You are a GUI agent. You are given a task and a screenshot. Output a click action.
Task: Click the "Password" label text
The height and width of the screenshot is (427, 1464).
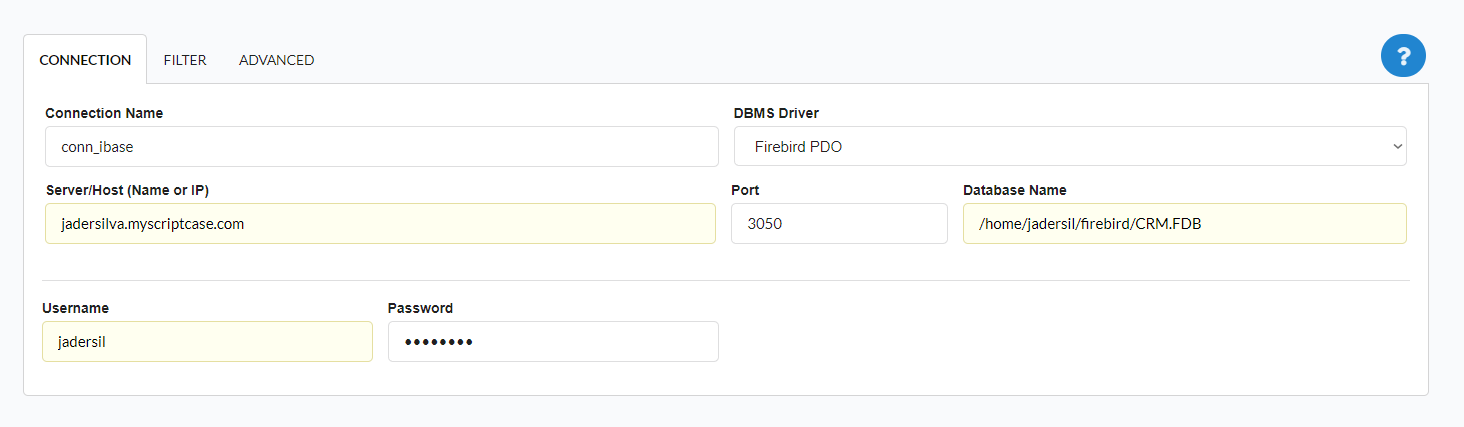420,308
